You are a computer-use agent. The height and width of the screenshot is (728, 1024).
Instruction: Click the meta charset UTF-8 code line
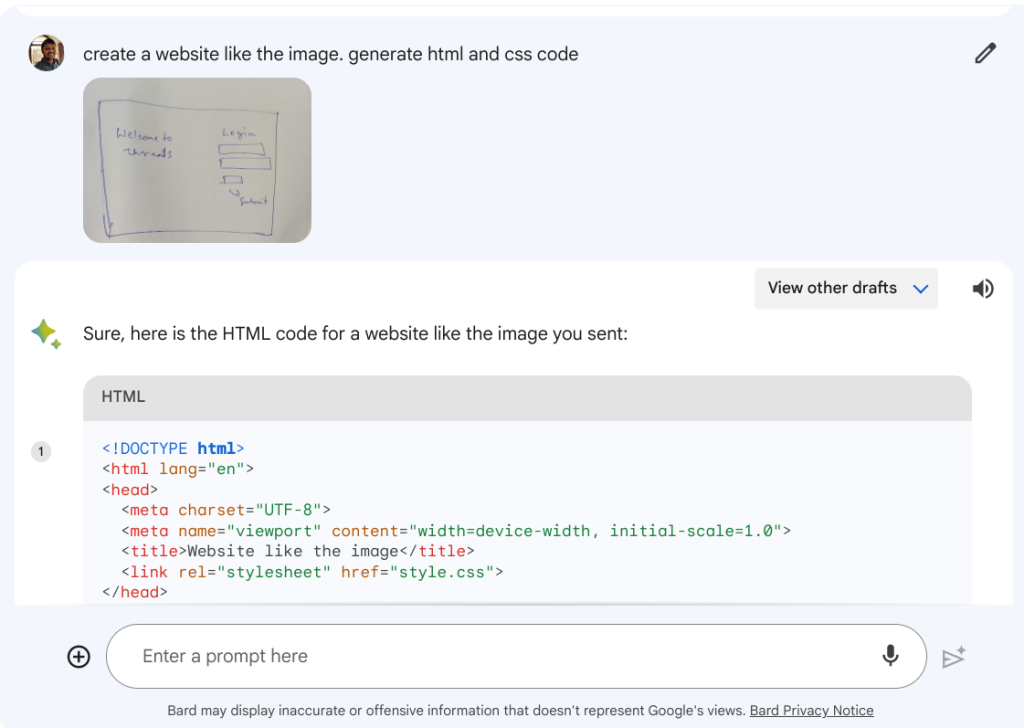coord(225,510)
